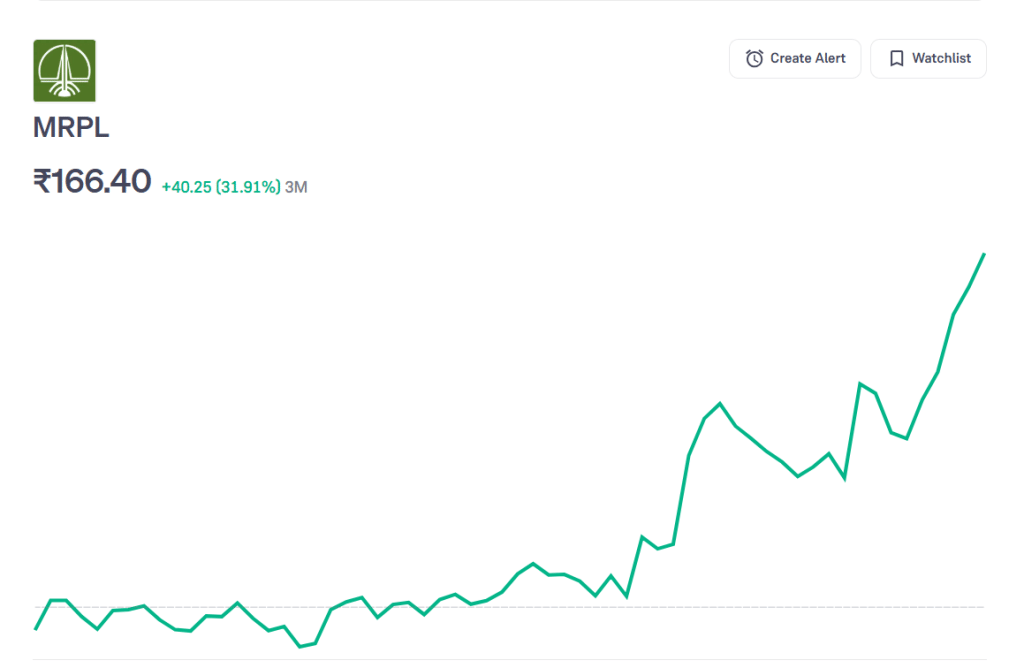Viewport: 1024px width, 668px height.
Task: Click the +40.25 (31.91%) change value
Action: pyautogui.click(x=221, y=187)
